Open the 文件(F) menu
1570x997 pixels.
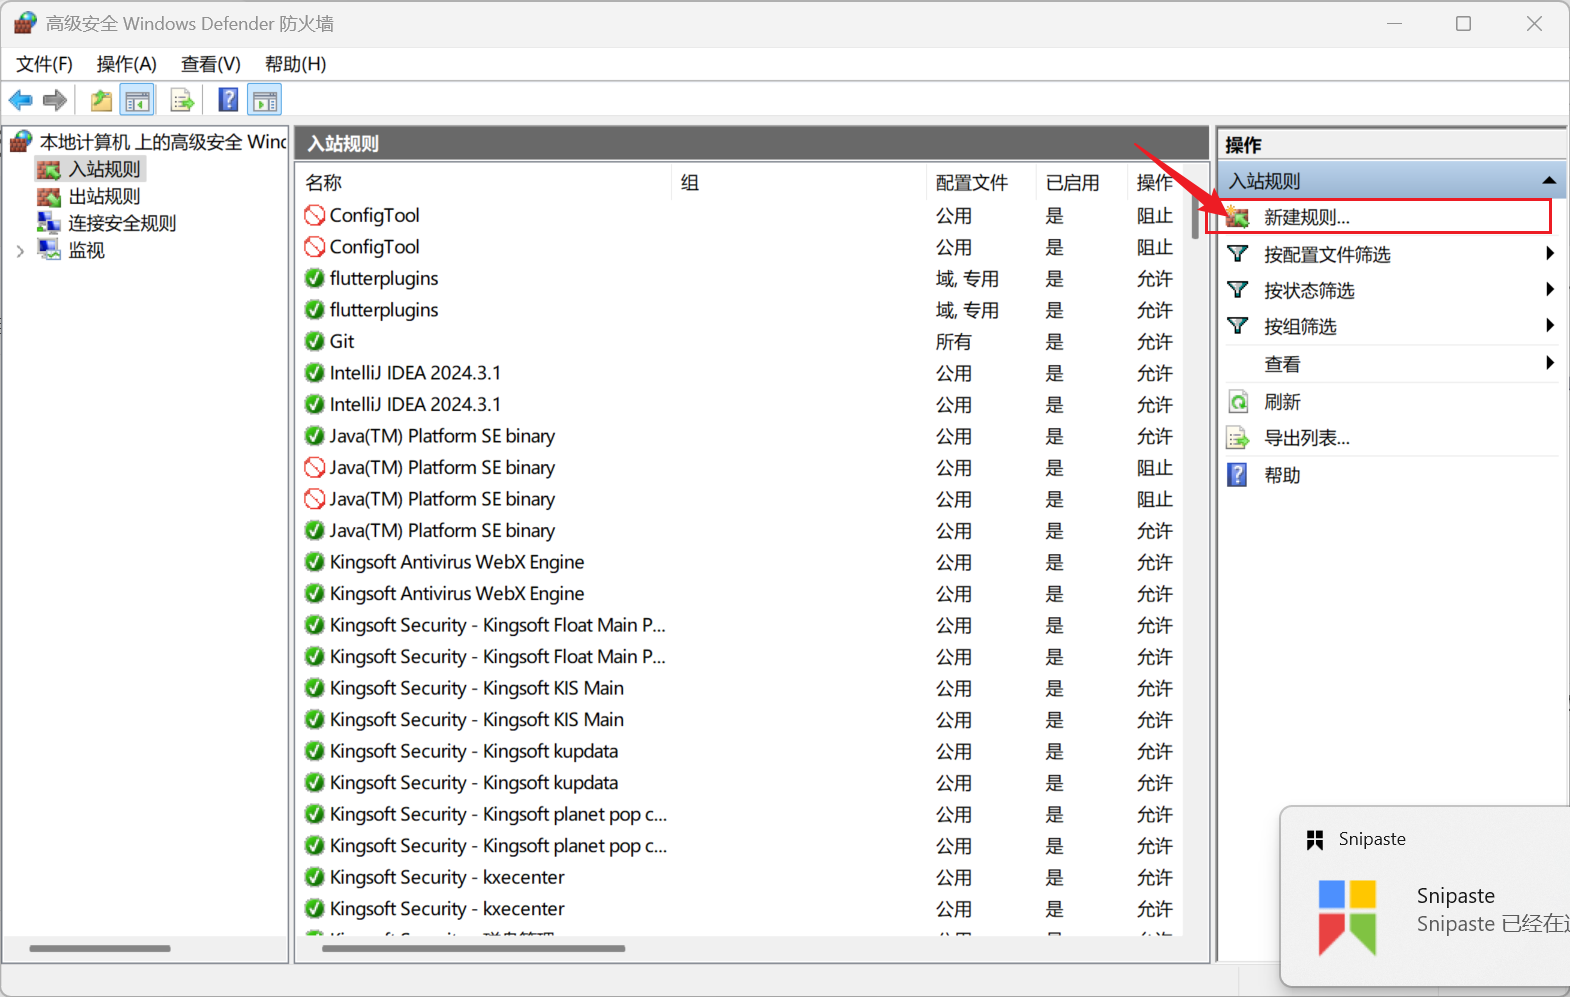pos(44,64)
